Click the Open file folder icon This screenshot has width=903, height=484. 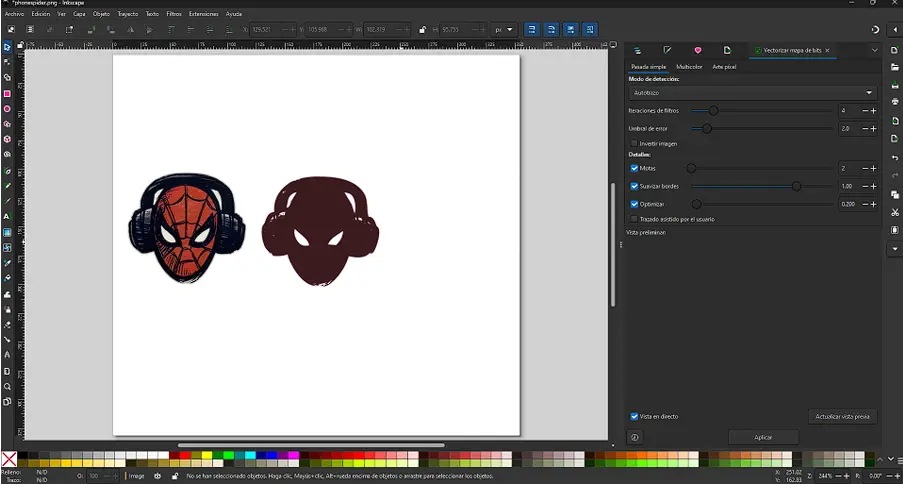(894, 67)
